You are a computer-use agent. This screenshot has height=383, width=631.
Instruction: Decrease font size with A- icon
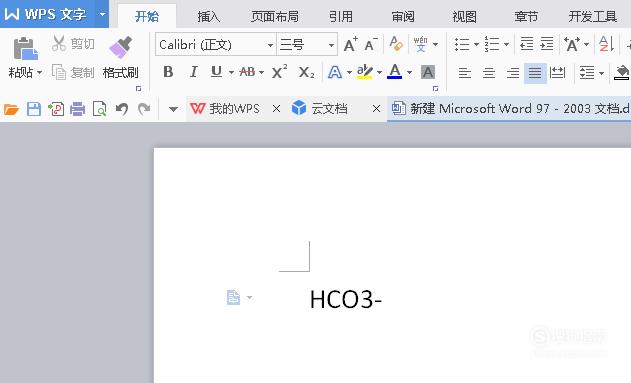coord(371,44)
